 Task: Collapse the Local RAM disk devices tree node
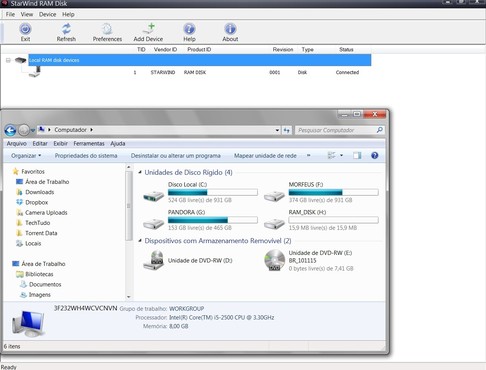[x=8, y=60]
